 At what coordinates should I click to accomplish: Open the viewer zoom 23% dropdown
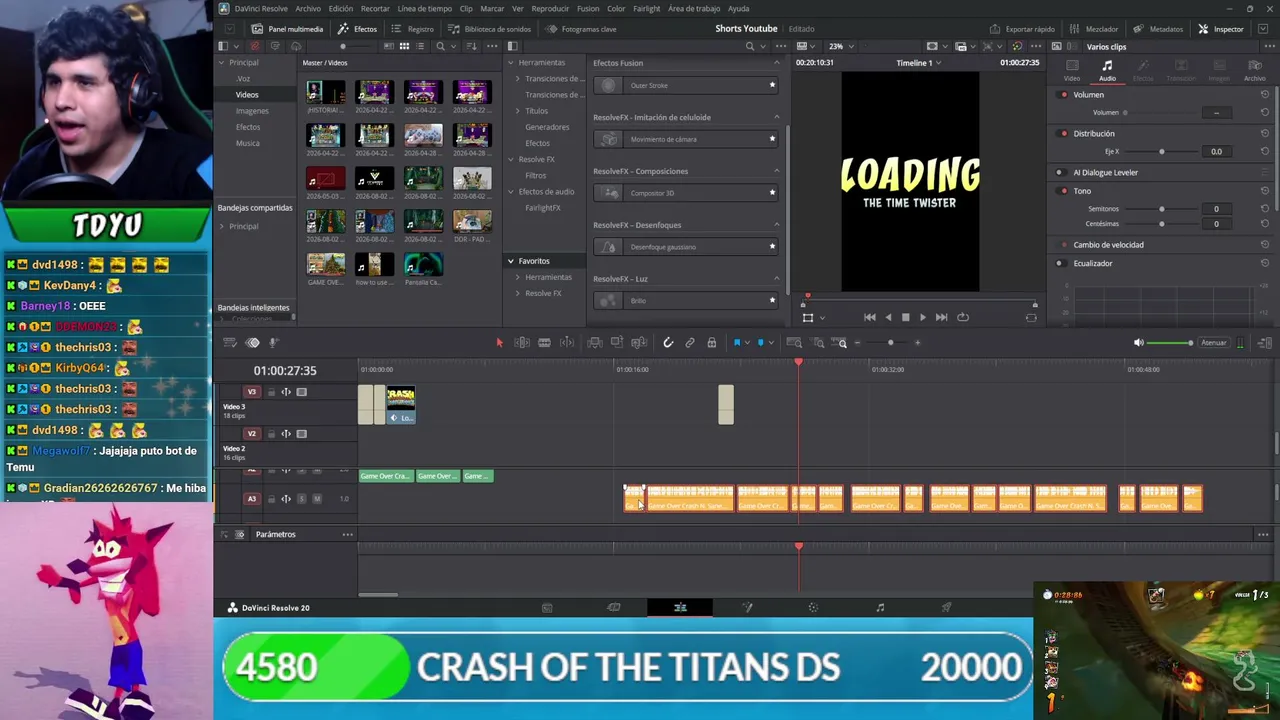[x=839, y=46]
